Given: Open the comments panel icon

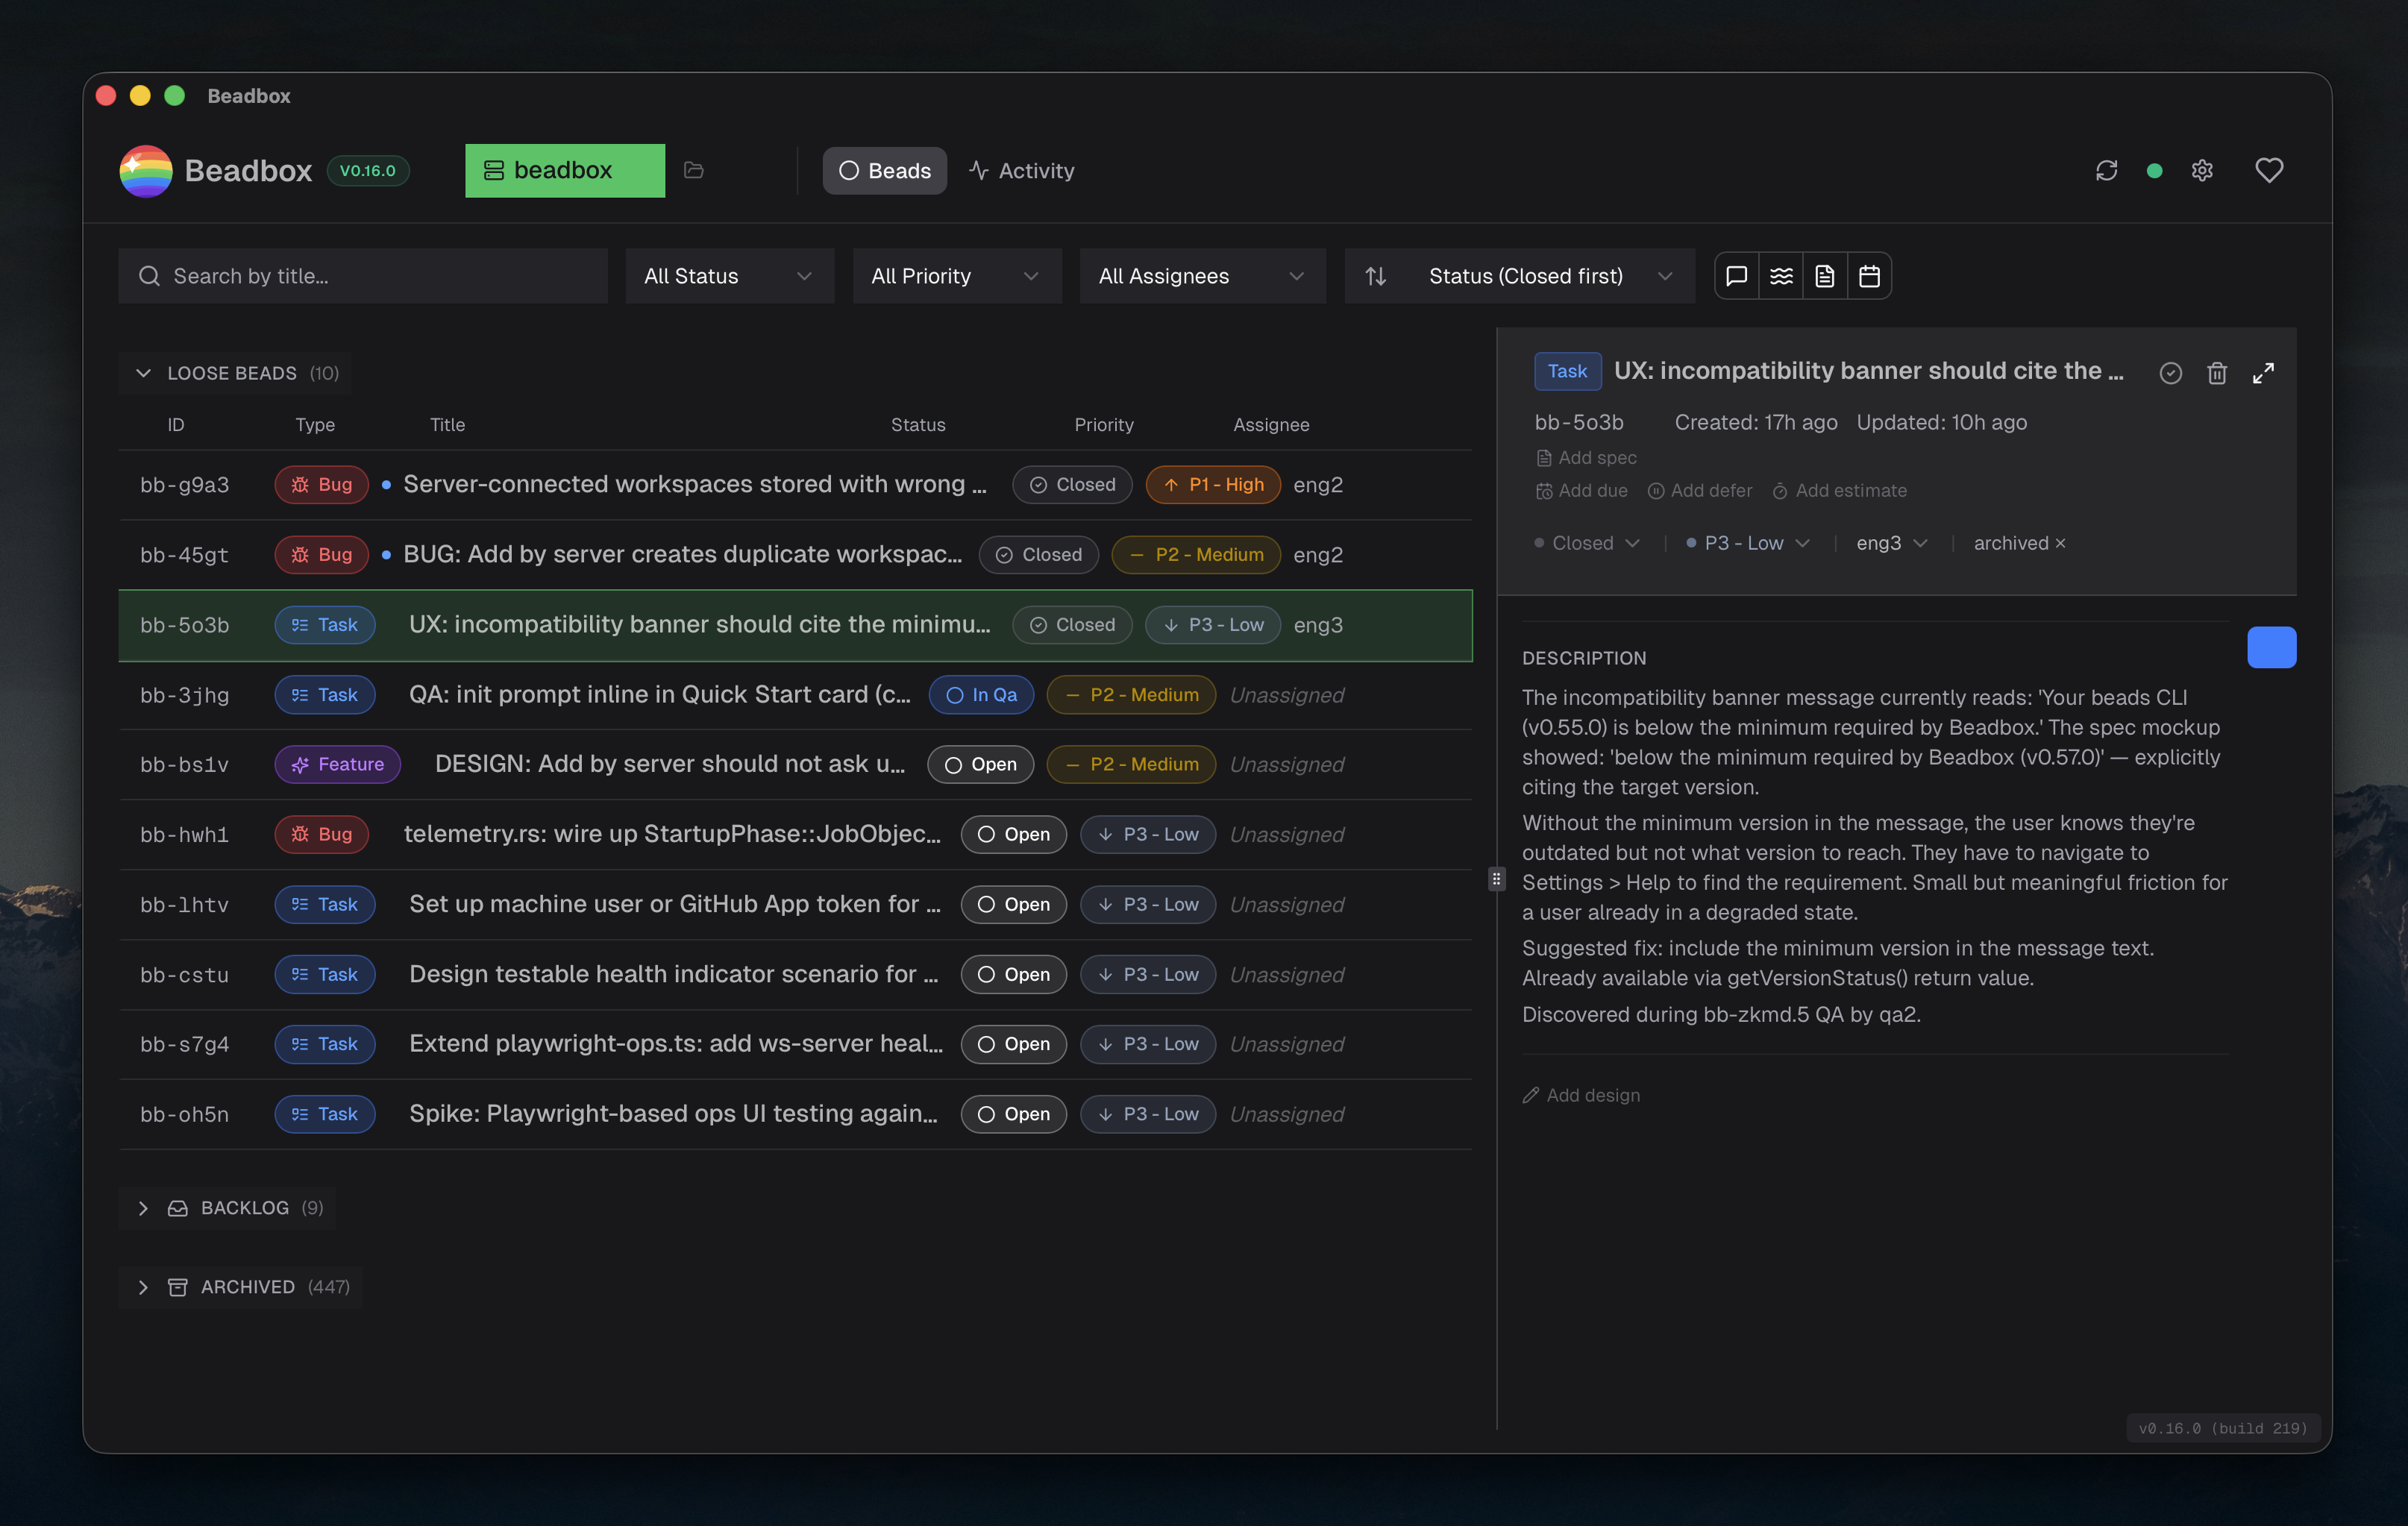Looking at the screenshot, I should 1736,275.
